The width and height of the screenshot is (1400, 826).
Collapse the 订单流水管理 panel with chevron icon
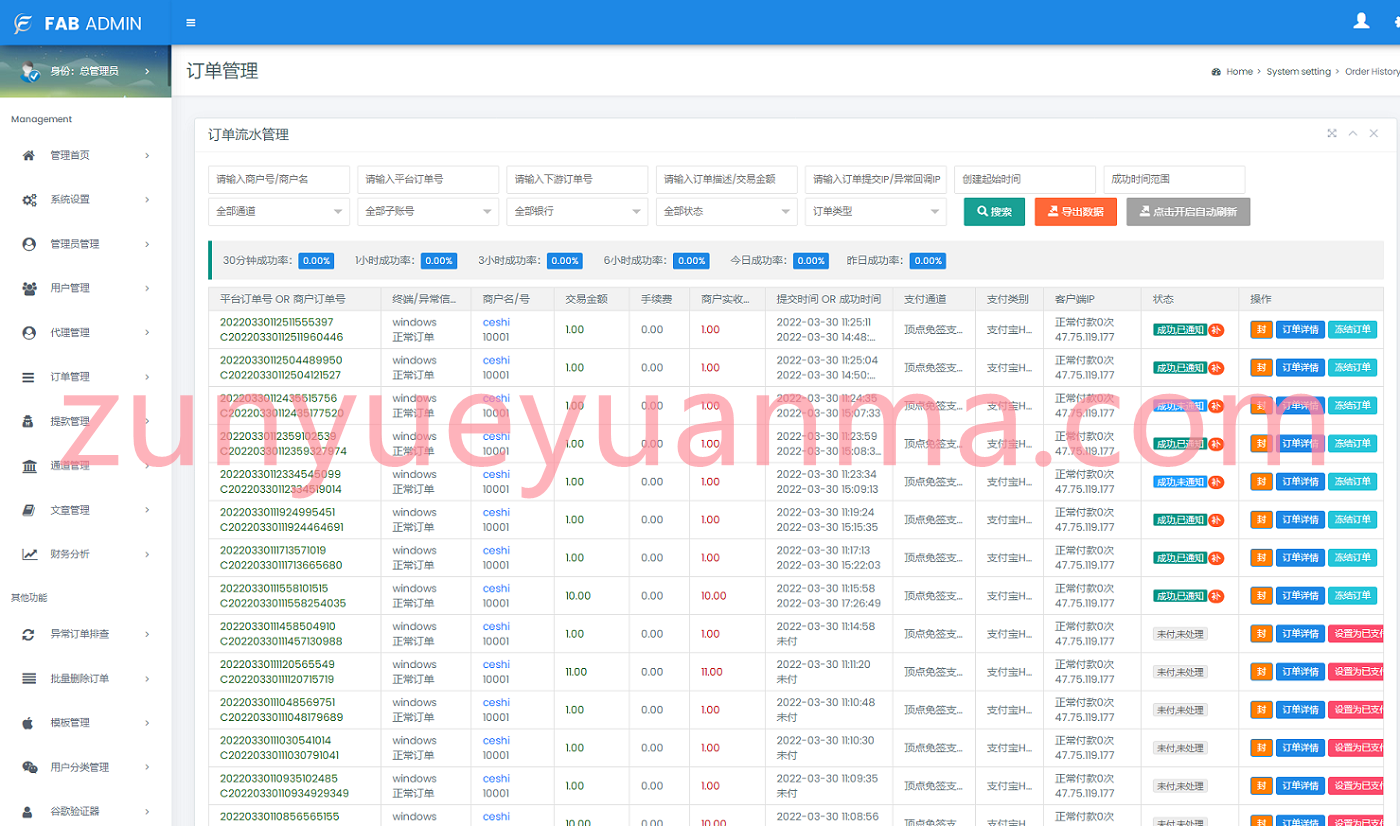point(1353,133)
